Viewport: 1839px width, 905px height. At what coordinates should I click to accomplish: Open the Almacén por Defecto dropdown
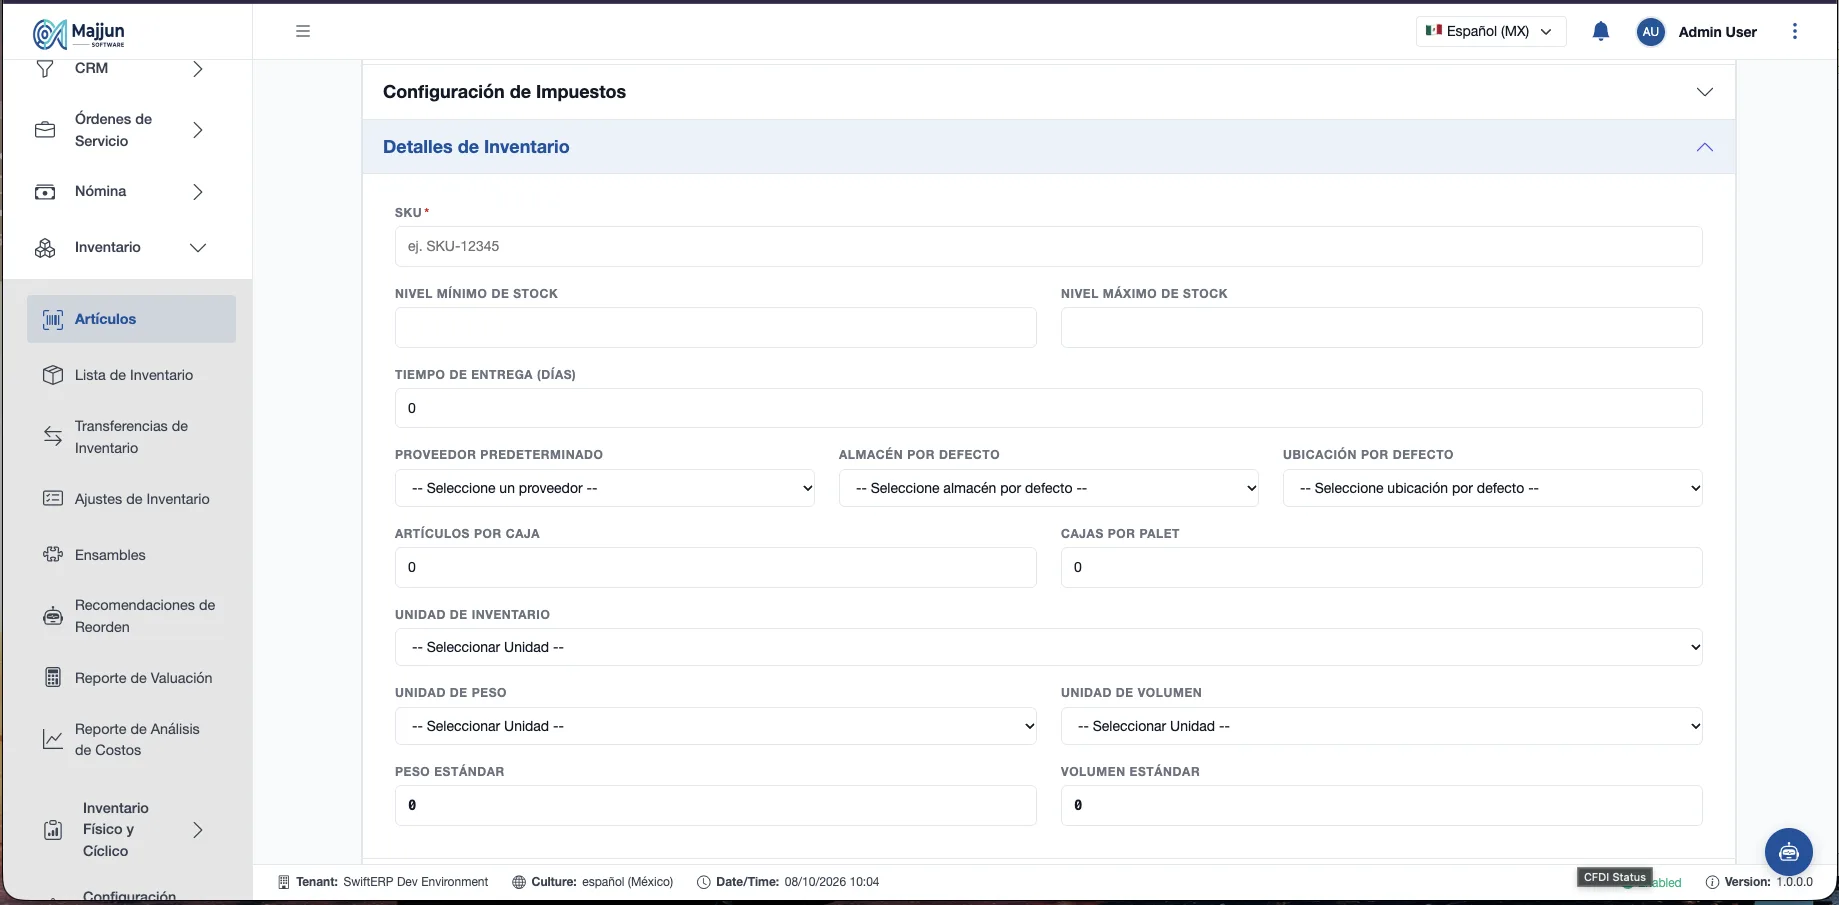[1049, 488]
